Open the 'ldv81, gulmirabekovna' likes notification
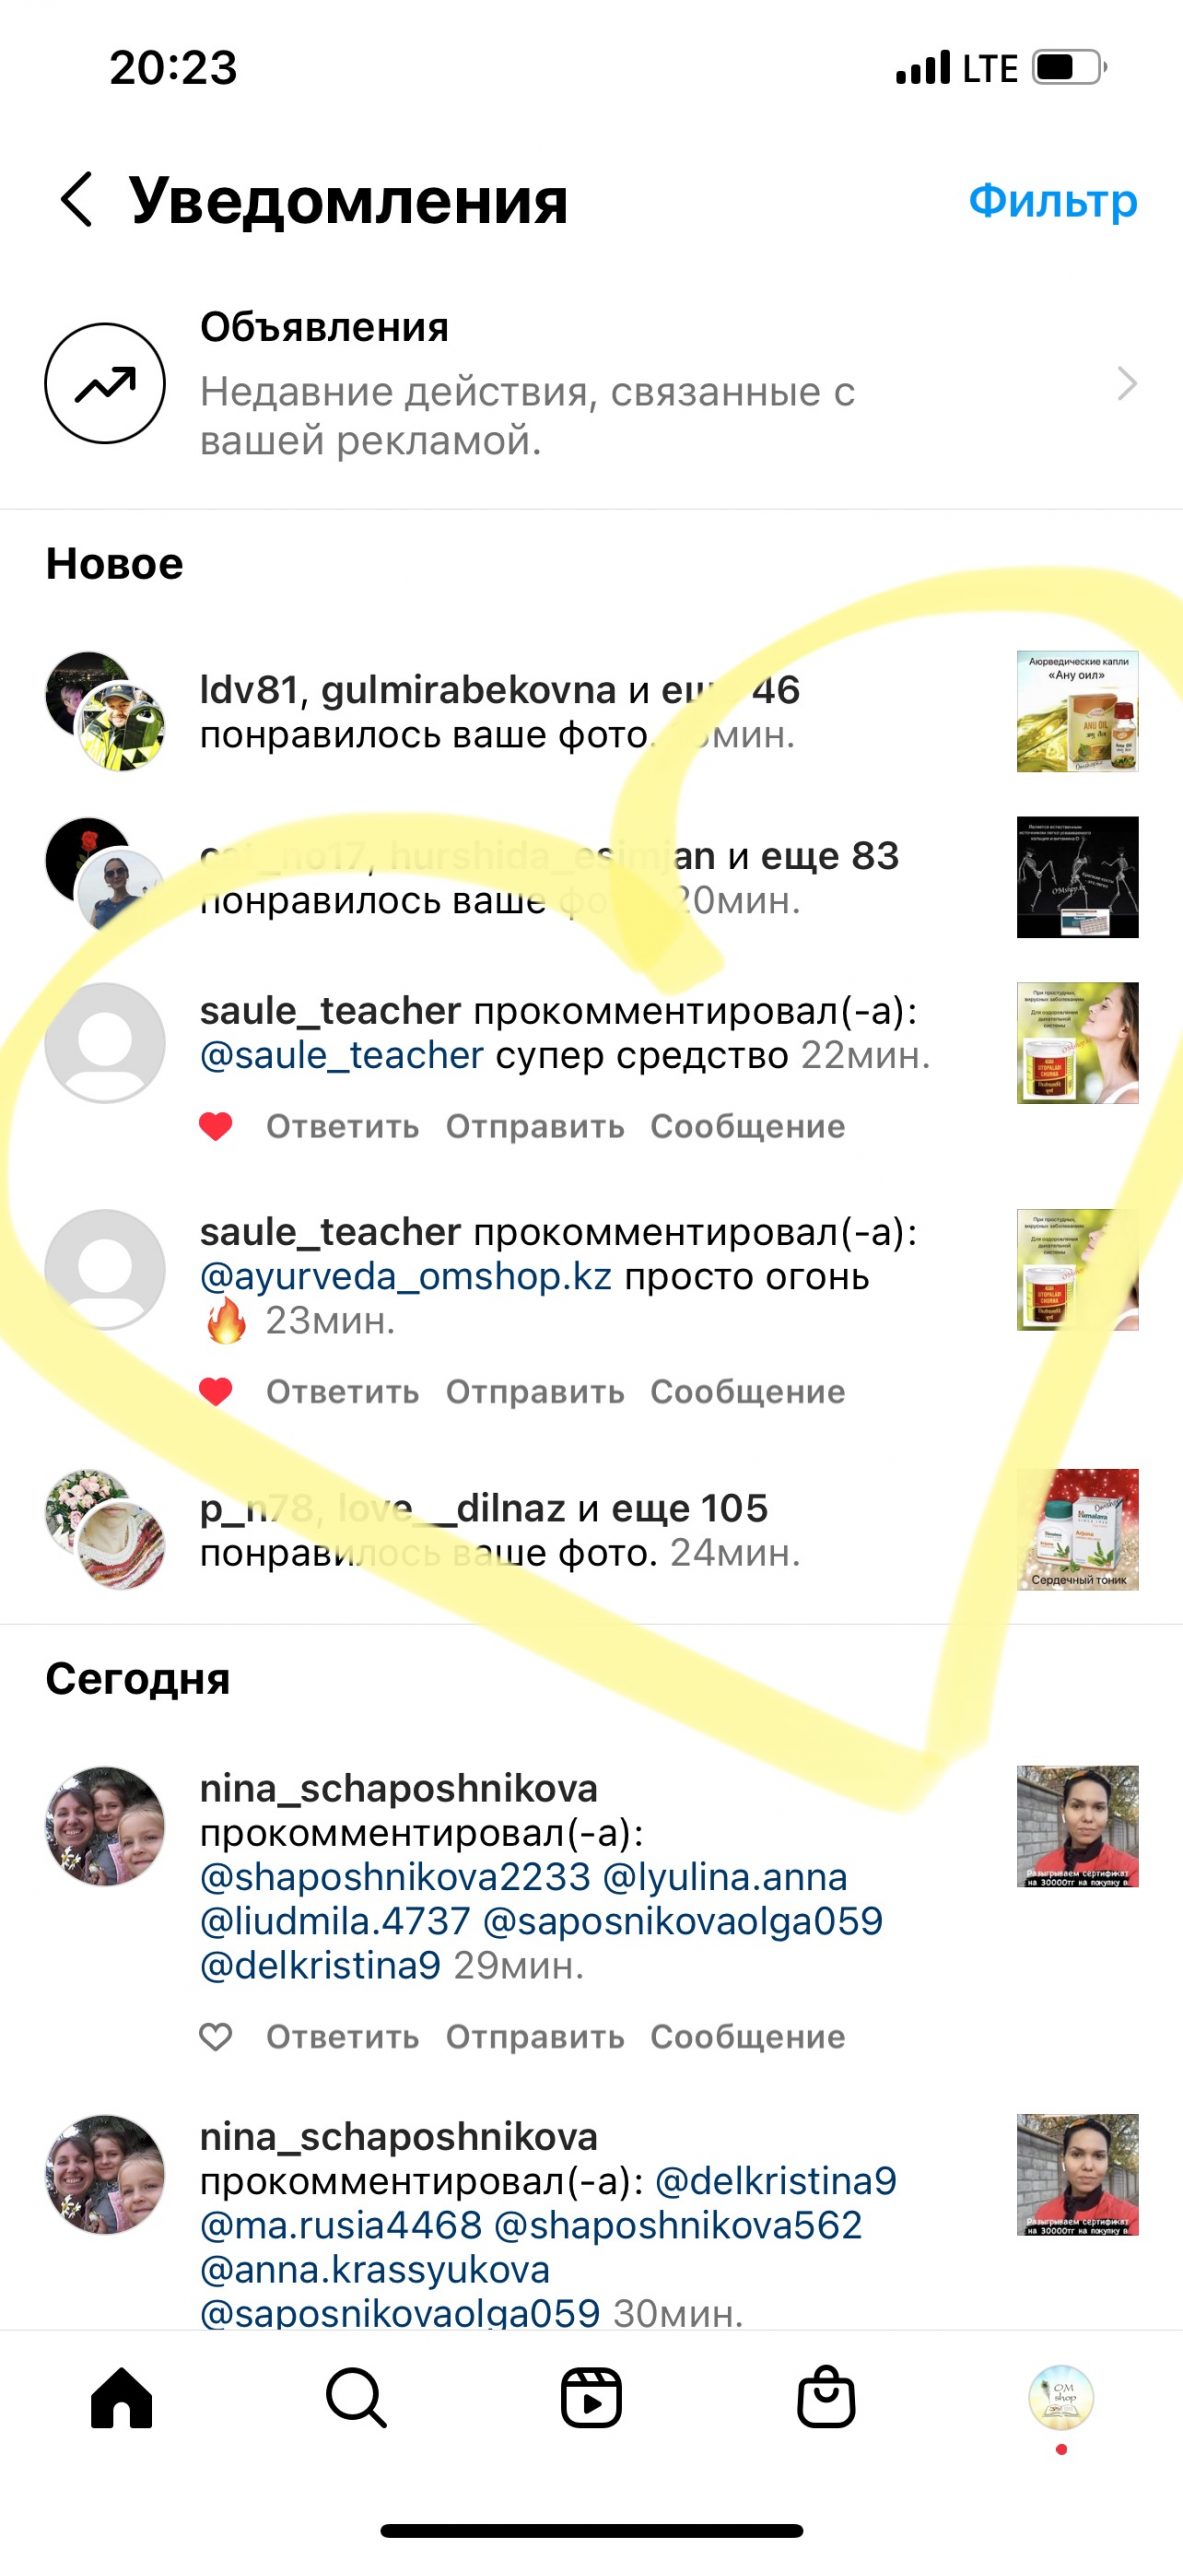1183x2560 pixels. pyautogui.click(x=592, y=711)
